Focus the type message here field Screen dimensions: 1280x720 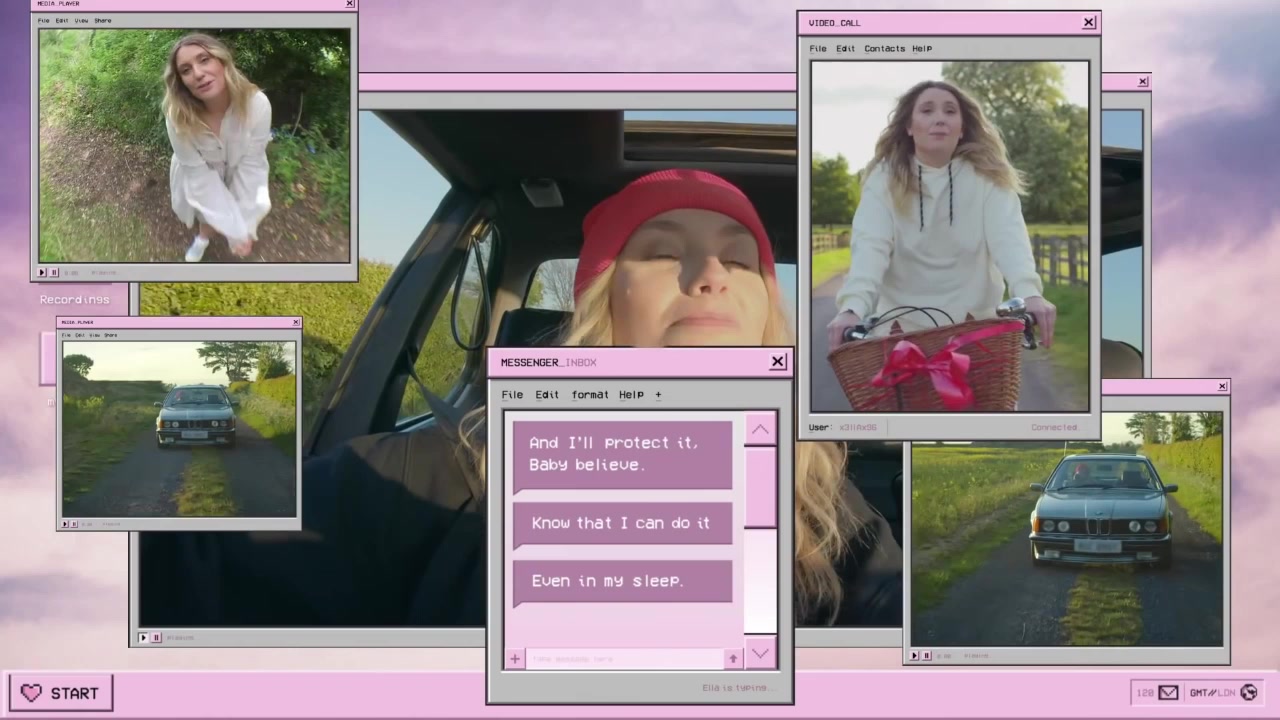[624, 658]
